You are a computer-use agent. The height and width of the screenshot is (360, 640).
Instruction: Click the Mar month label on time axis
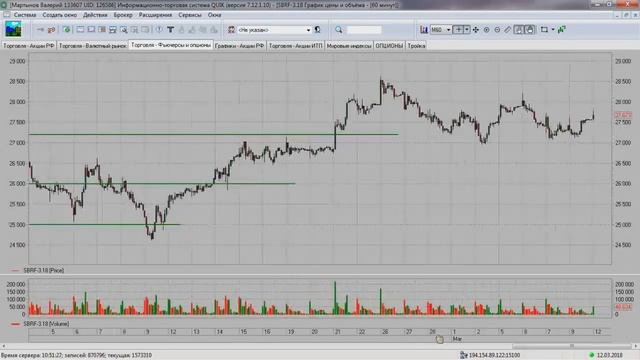457,339
